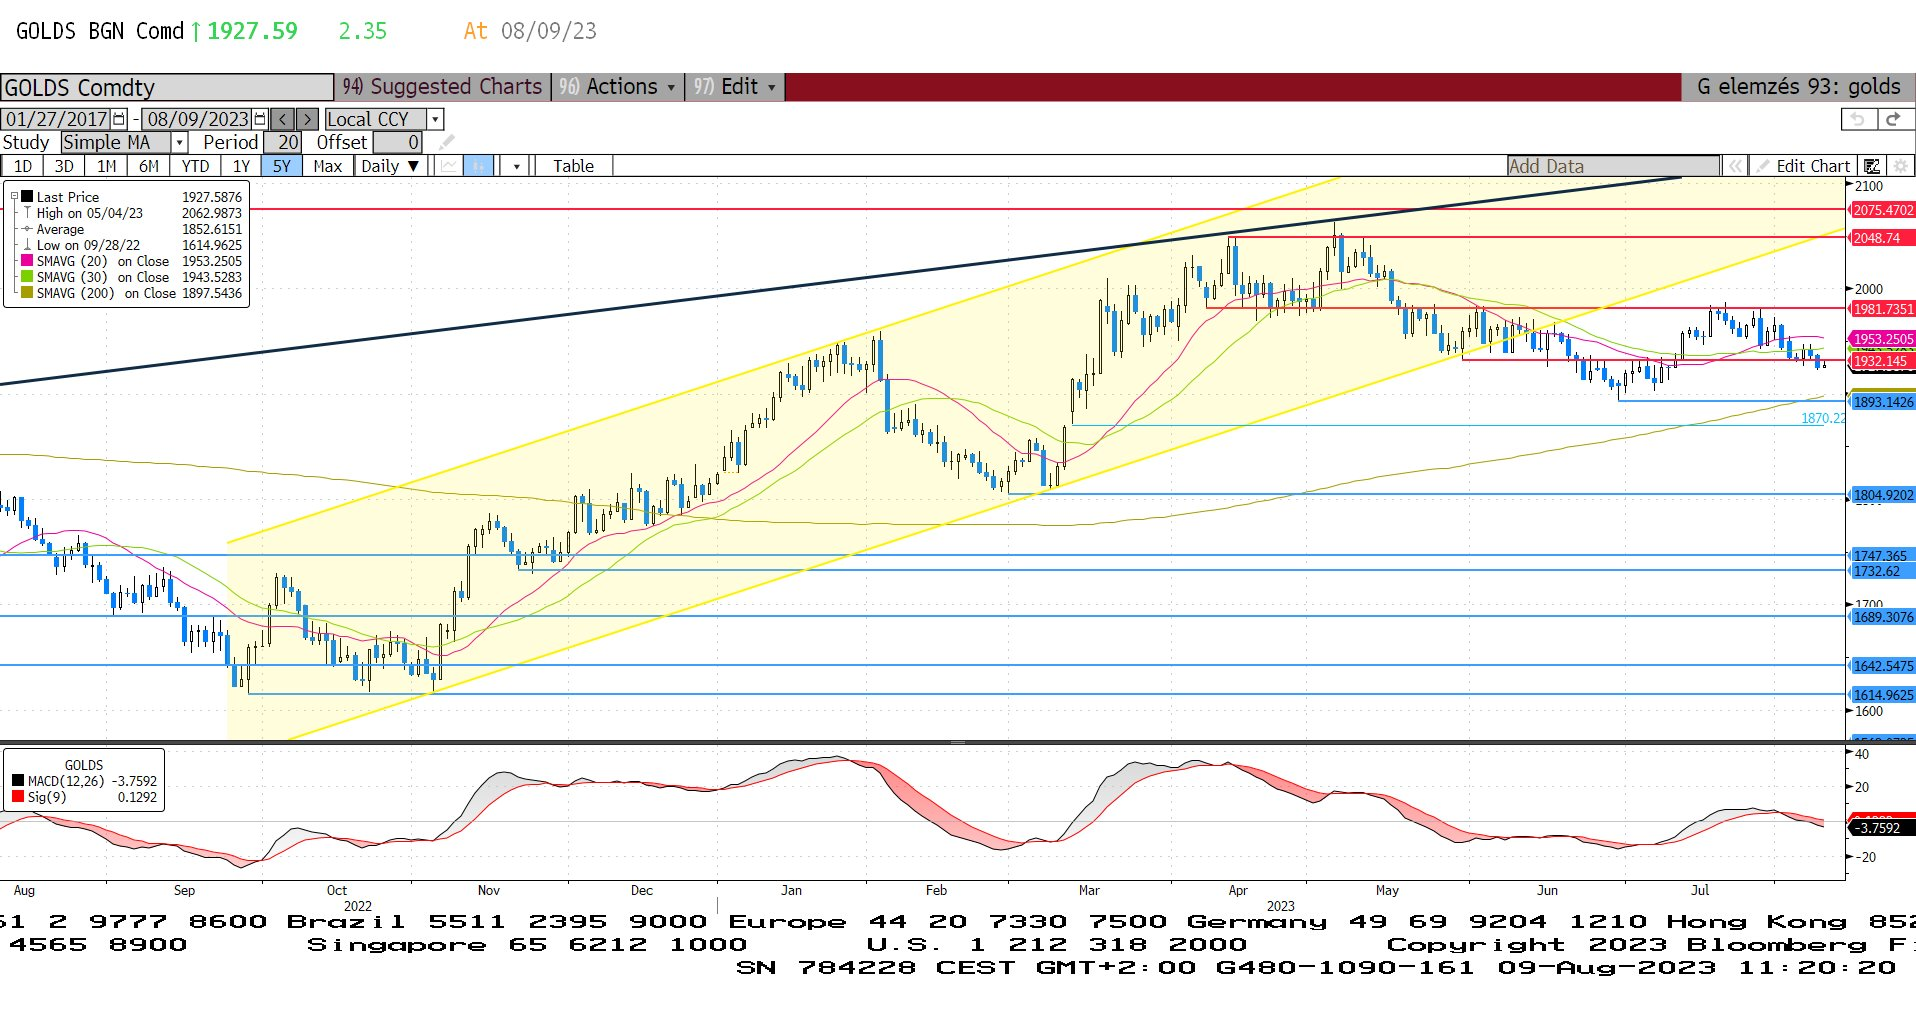
Task: Click the GOLDS Comdty security field
Action: (x=167, y=87)
